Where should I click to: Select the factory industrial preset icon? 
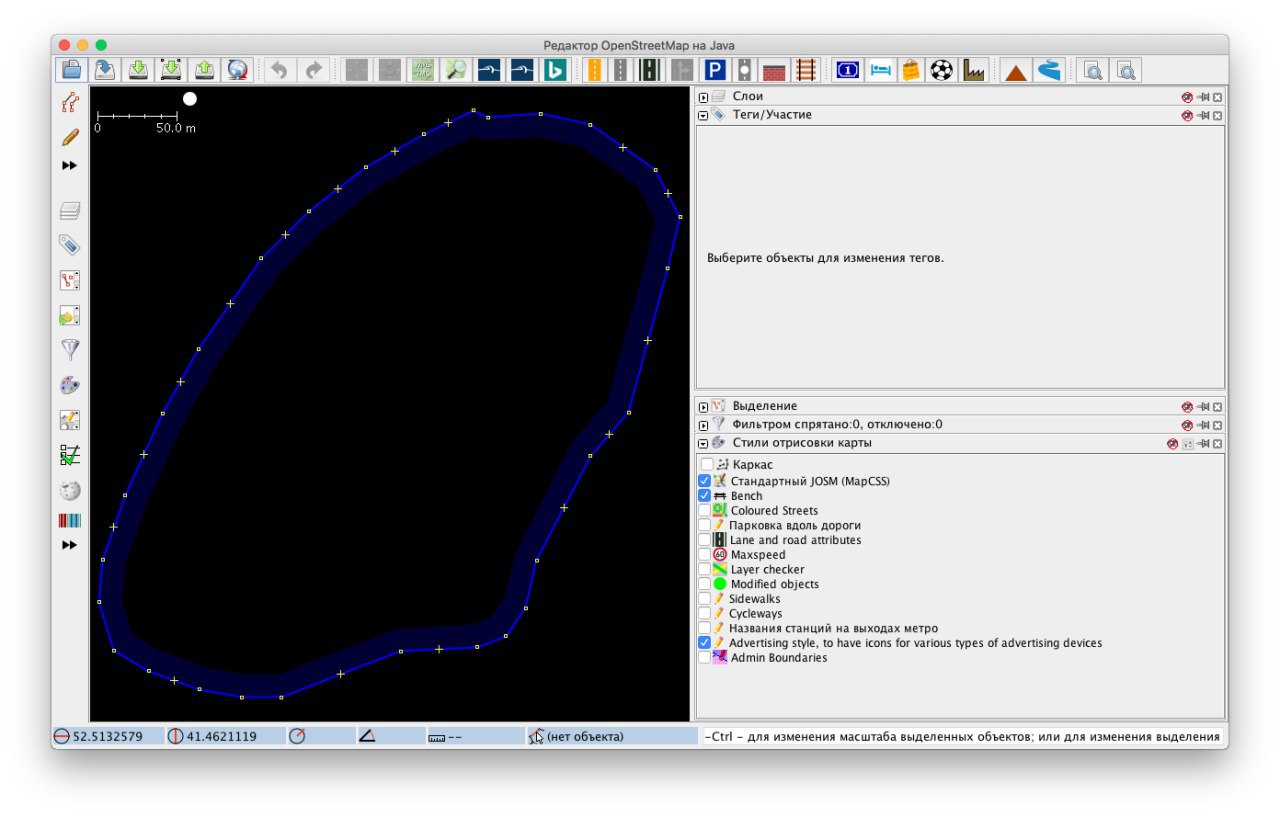[973, 70]
